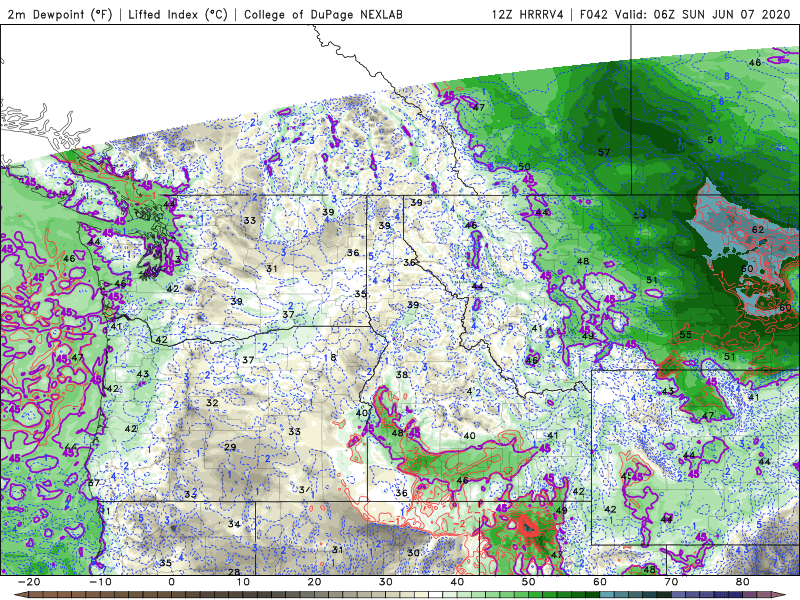The height and width of the screenshot is (600, 800).
Task: Click the 10 label on the color scale
Action: point(243,582)
